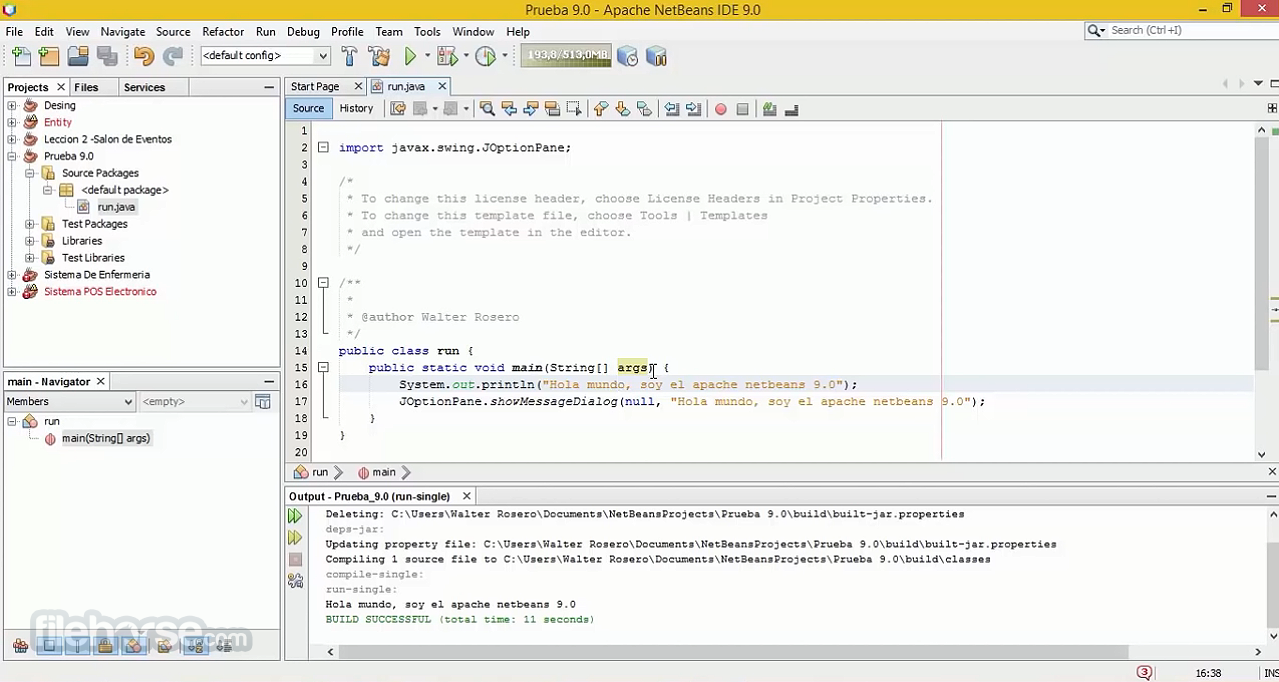The width and height of the screenshot is (1279, 682).
Task: Click the Shift Line Right icon
Action: [x=693, y=109]
